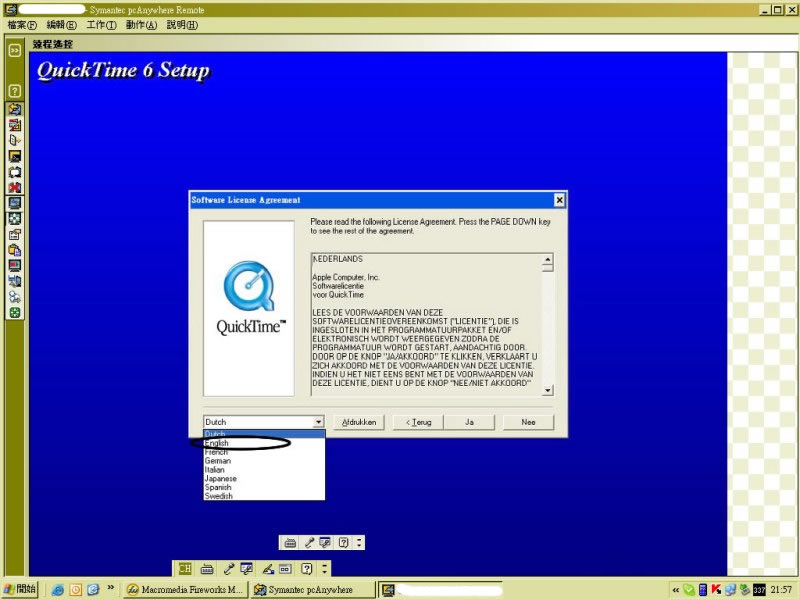This screenshot has height=600, width=800.
Task: Select English from language list
Action: tap(264, 443)
